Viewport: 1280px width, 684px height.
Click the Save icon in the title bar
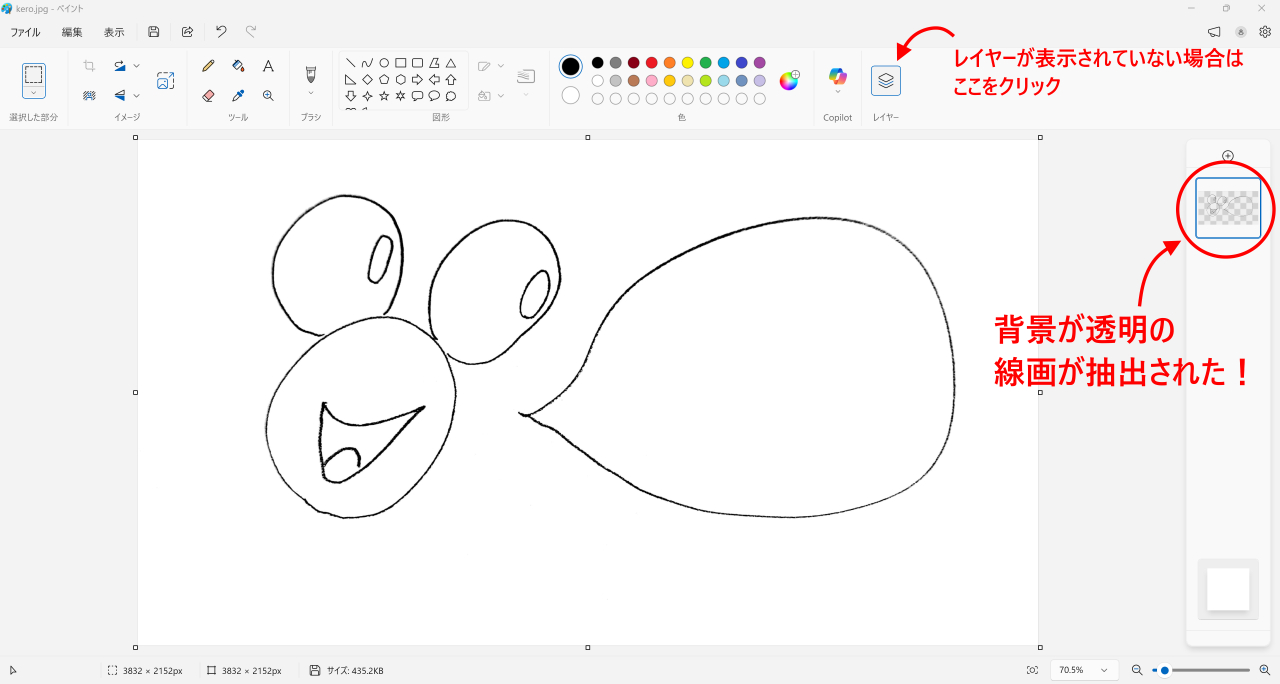(154, 32)
